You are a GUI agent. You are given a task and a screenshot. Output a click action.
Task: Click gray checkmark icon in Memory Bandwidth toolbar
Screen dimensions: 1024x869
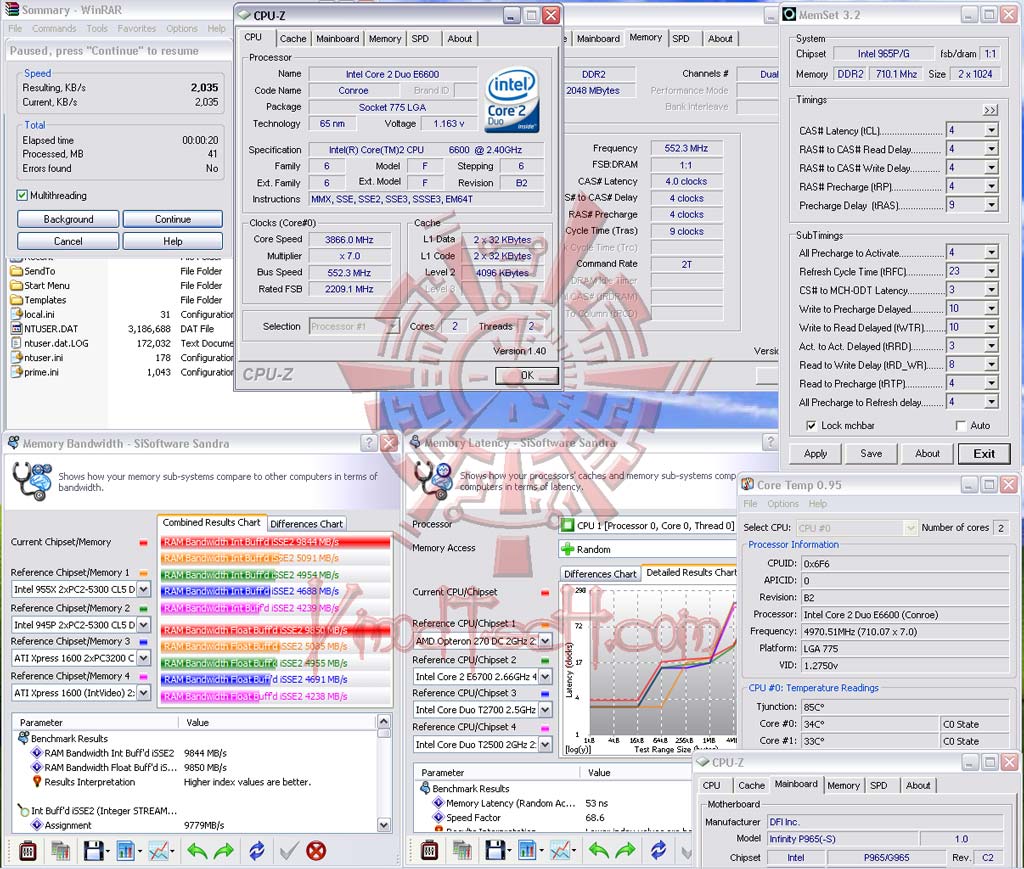289,851
